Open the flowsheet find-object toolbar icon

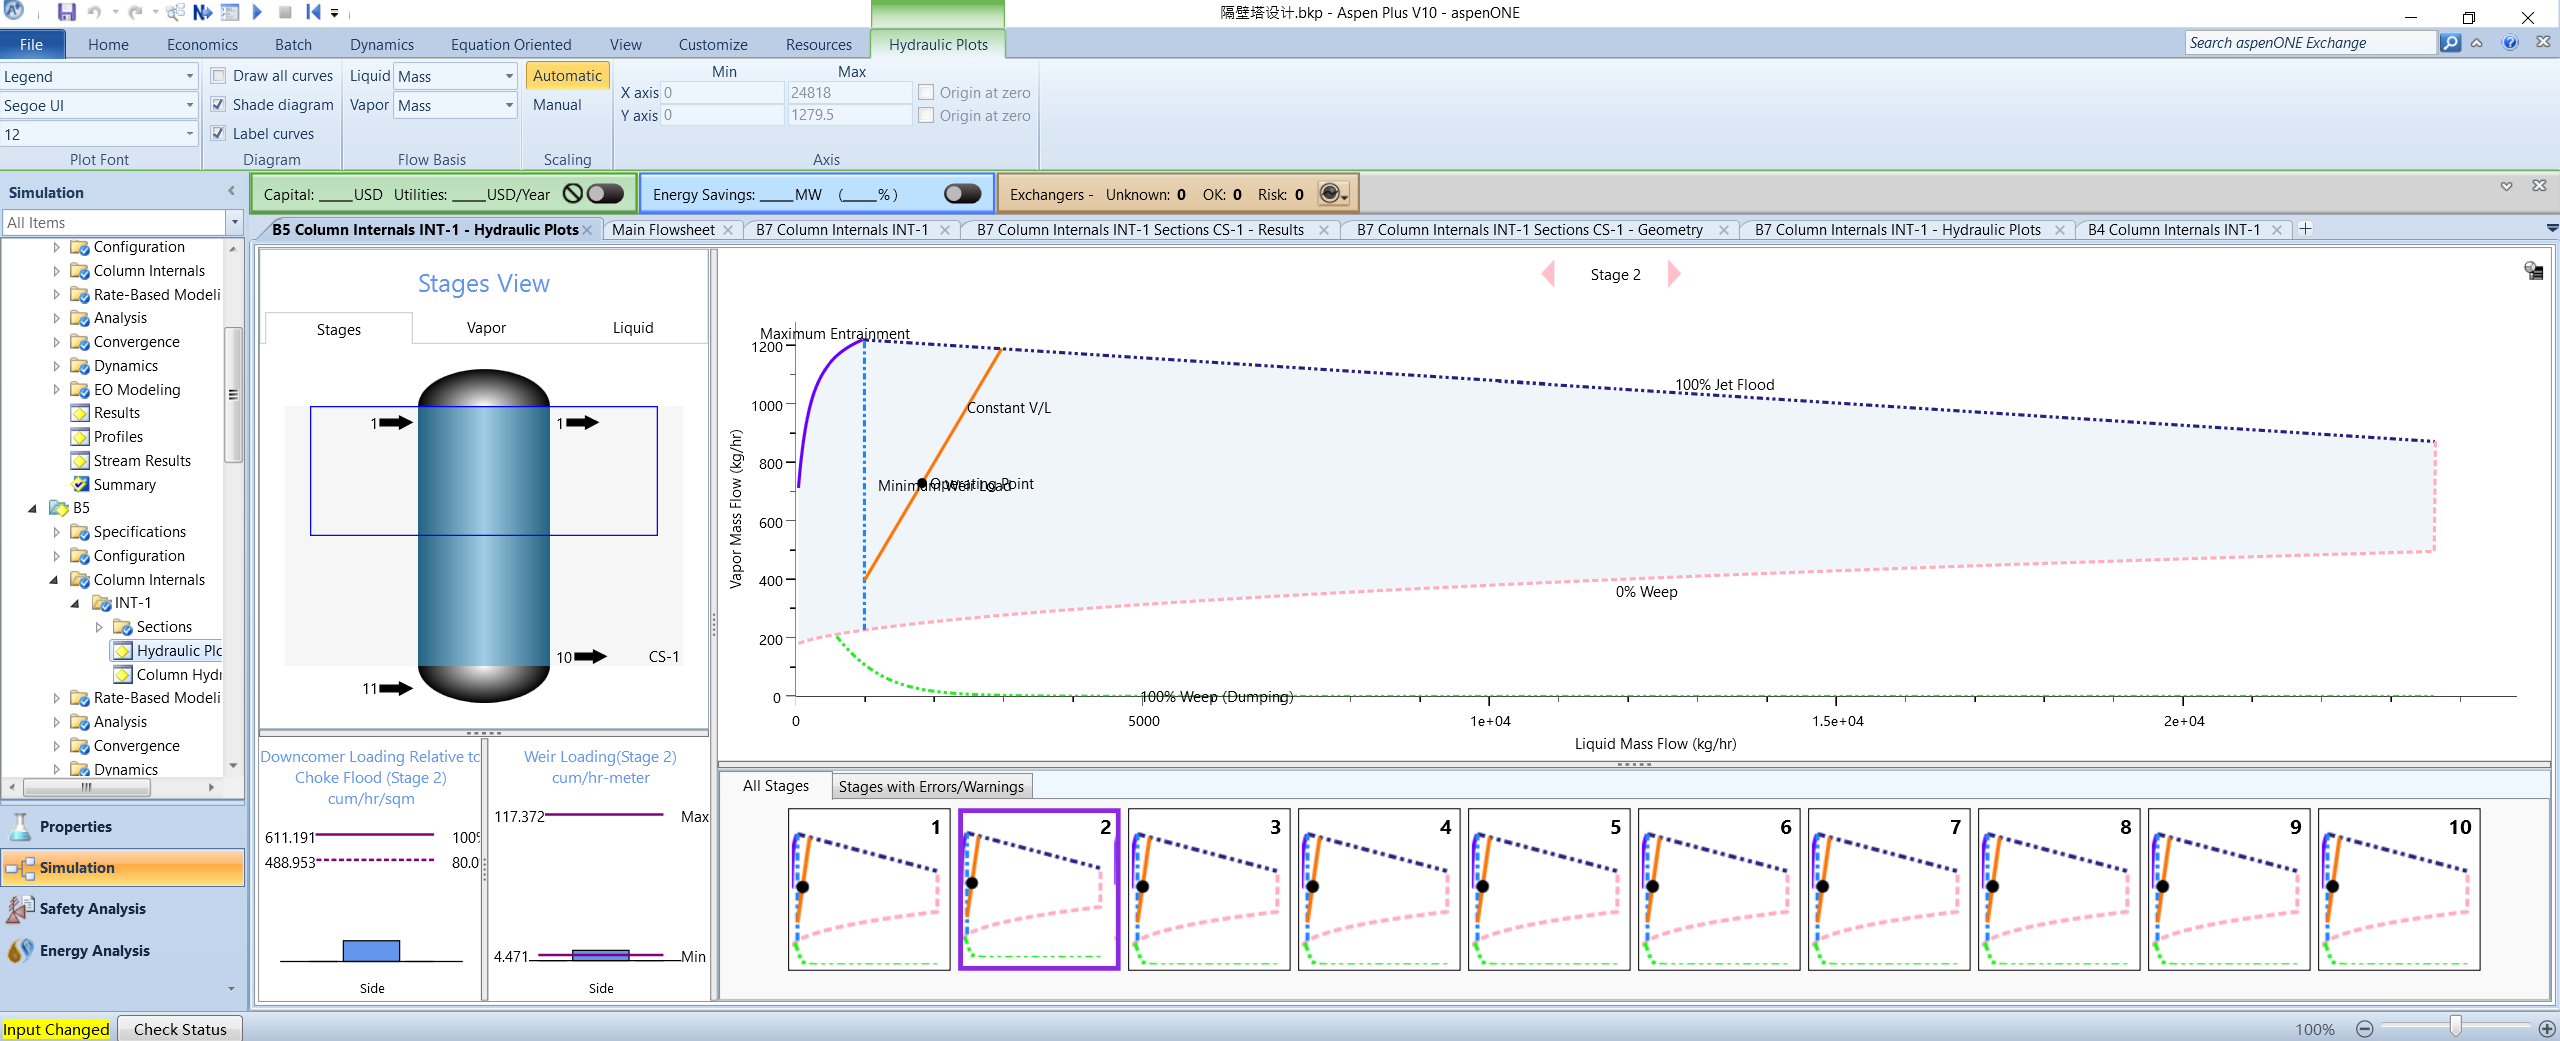click(x=175, y=12)
